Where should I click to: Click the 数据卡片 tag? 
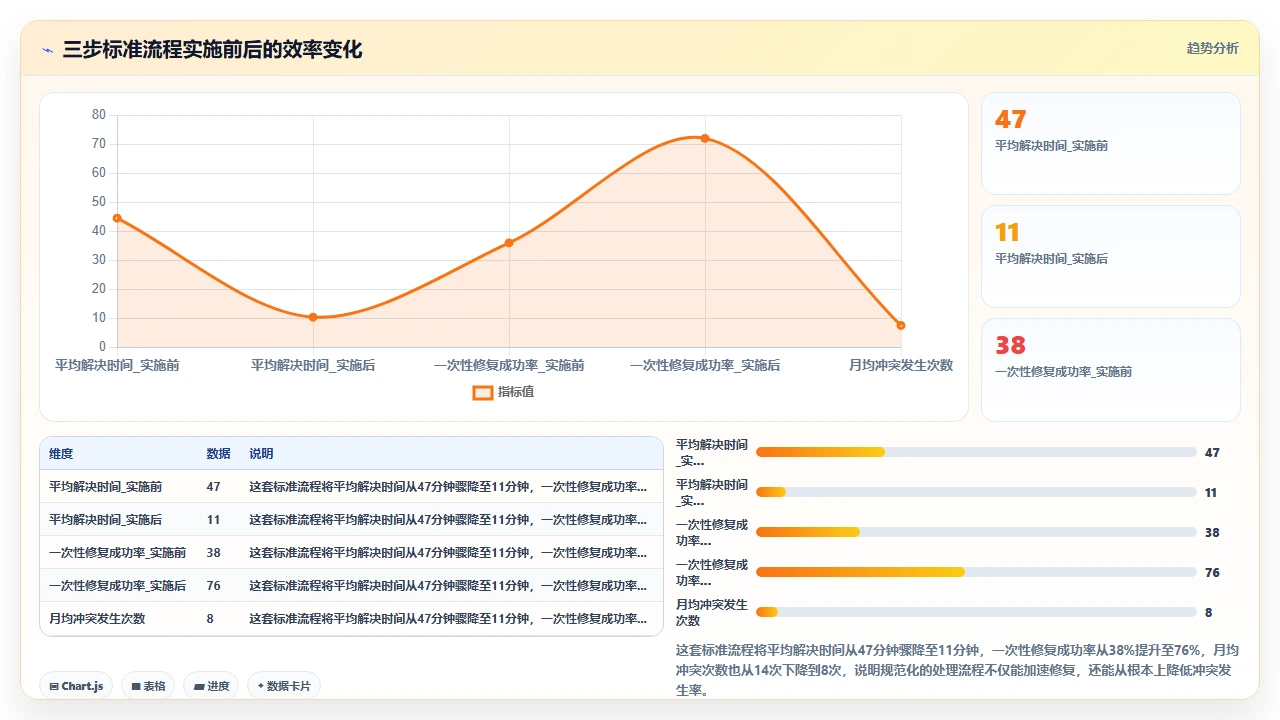tap(284, 686)
